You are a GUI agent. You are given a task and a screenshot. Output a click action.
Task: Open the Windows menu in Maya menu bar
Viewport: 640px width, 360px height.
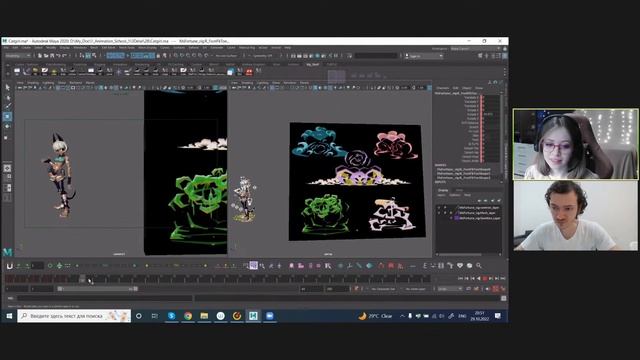pos(80,48)
